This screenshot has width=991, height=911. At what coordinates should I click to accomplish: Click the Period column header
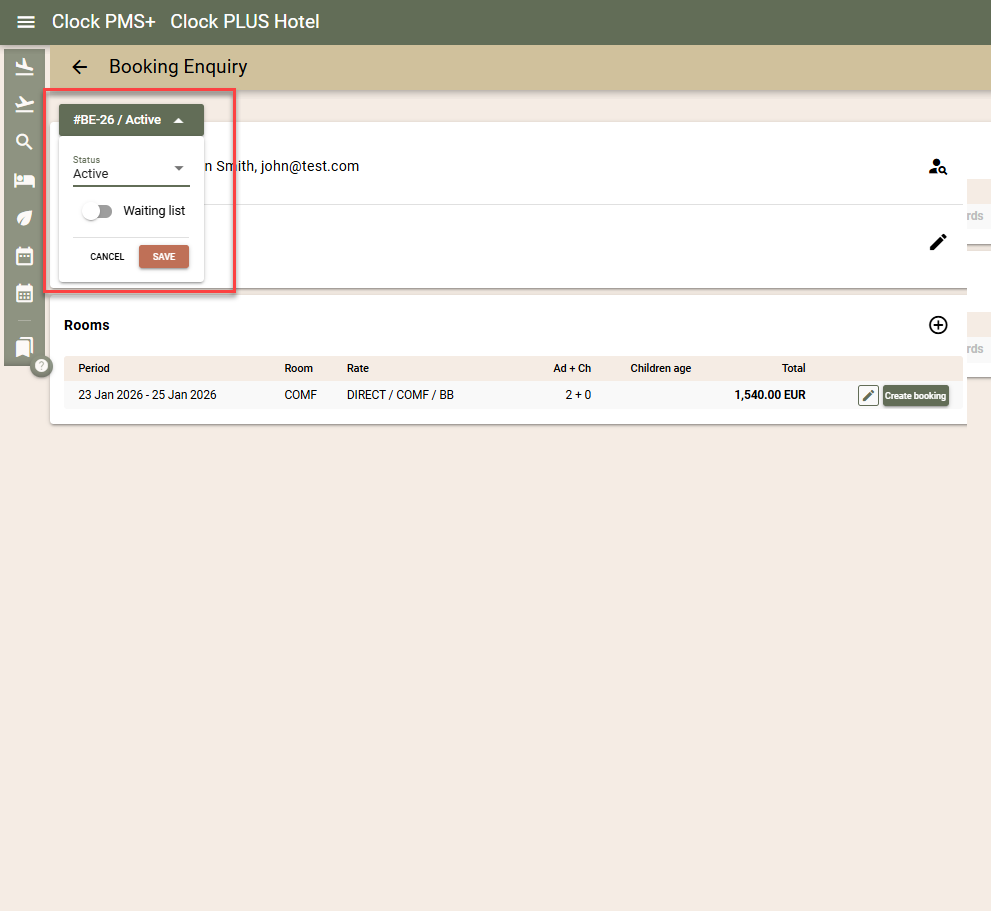click(x=94, y=369)
